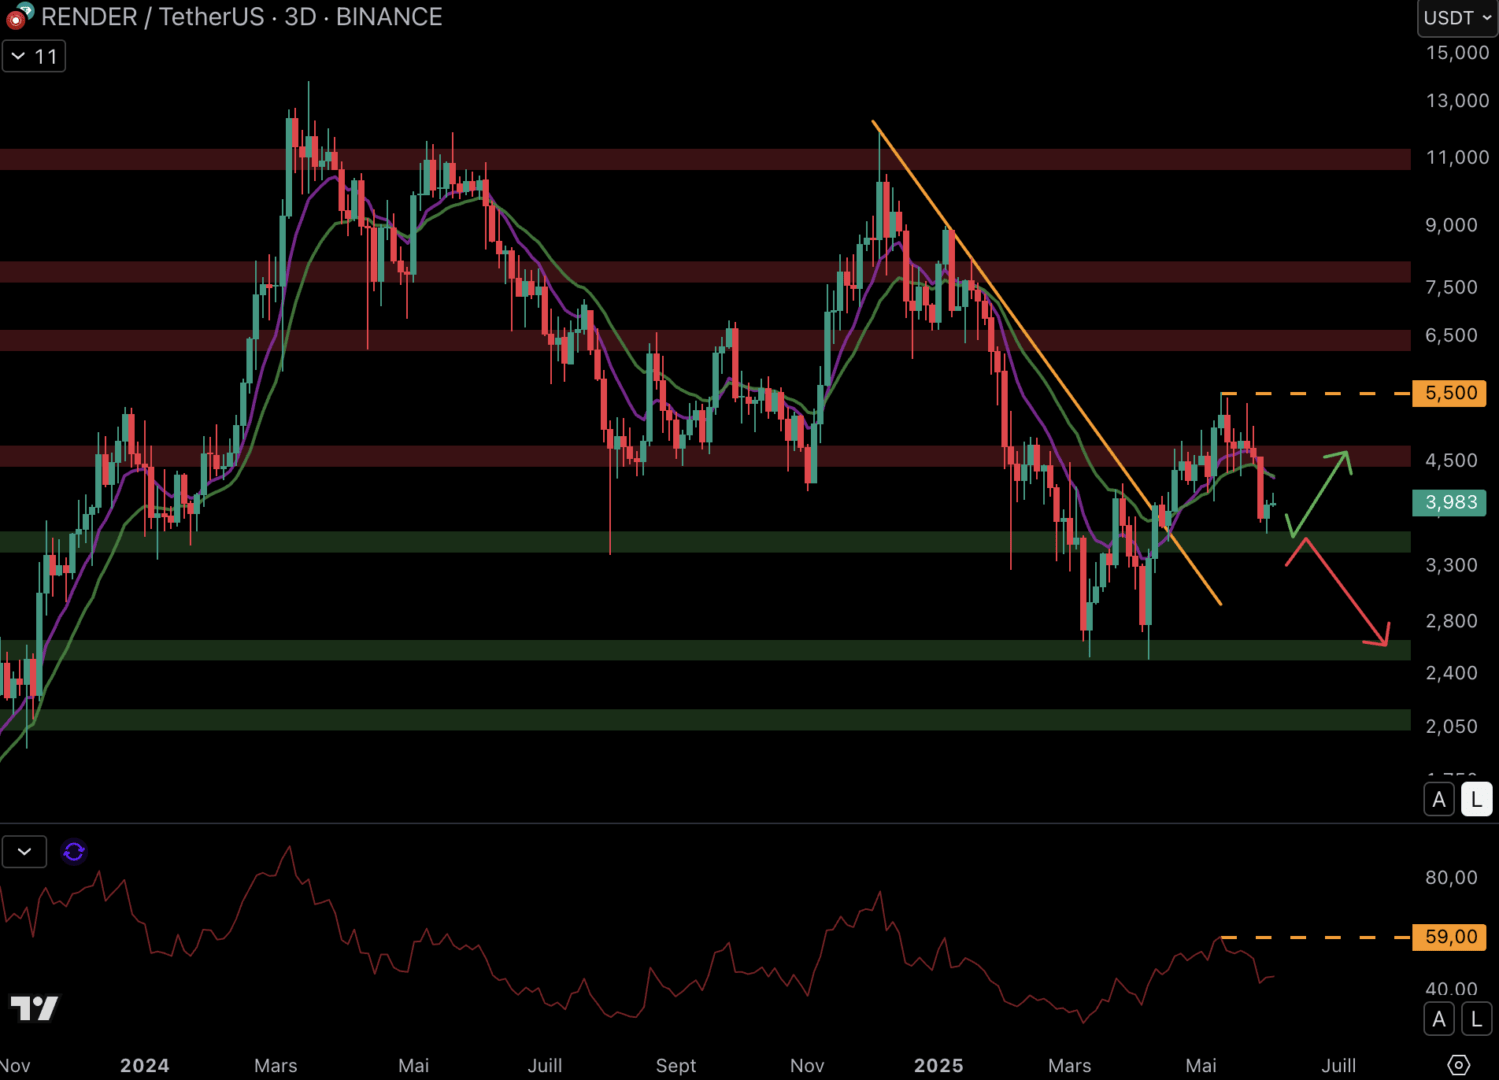
Task: Select the orange descending trendline
Action: click(x=1046, y=362)
